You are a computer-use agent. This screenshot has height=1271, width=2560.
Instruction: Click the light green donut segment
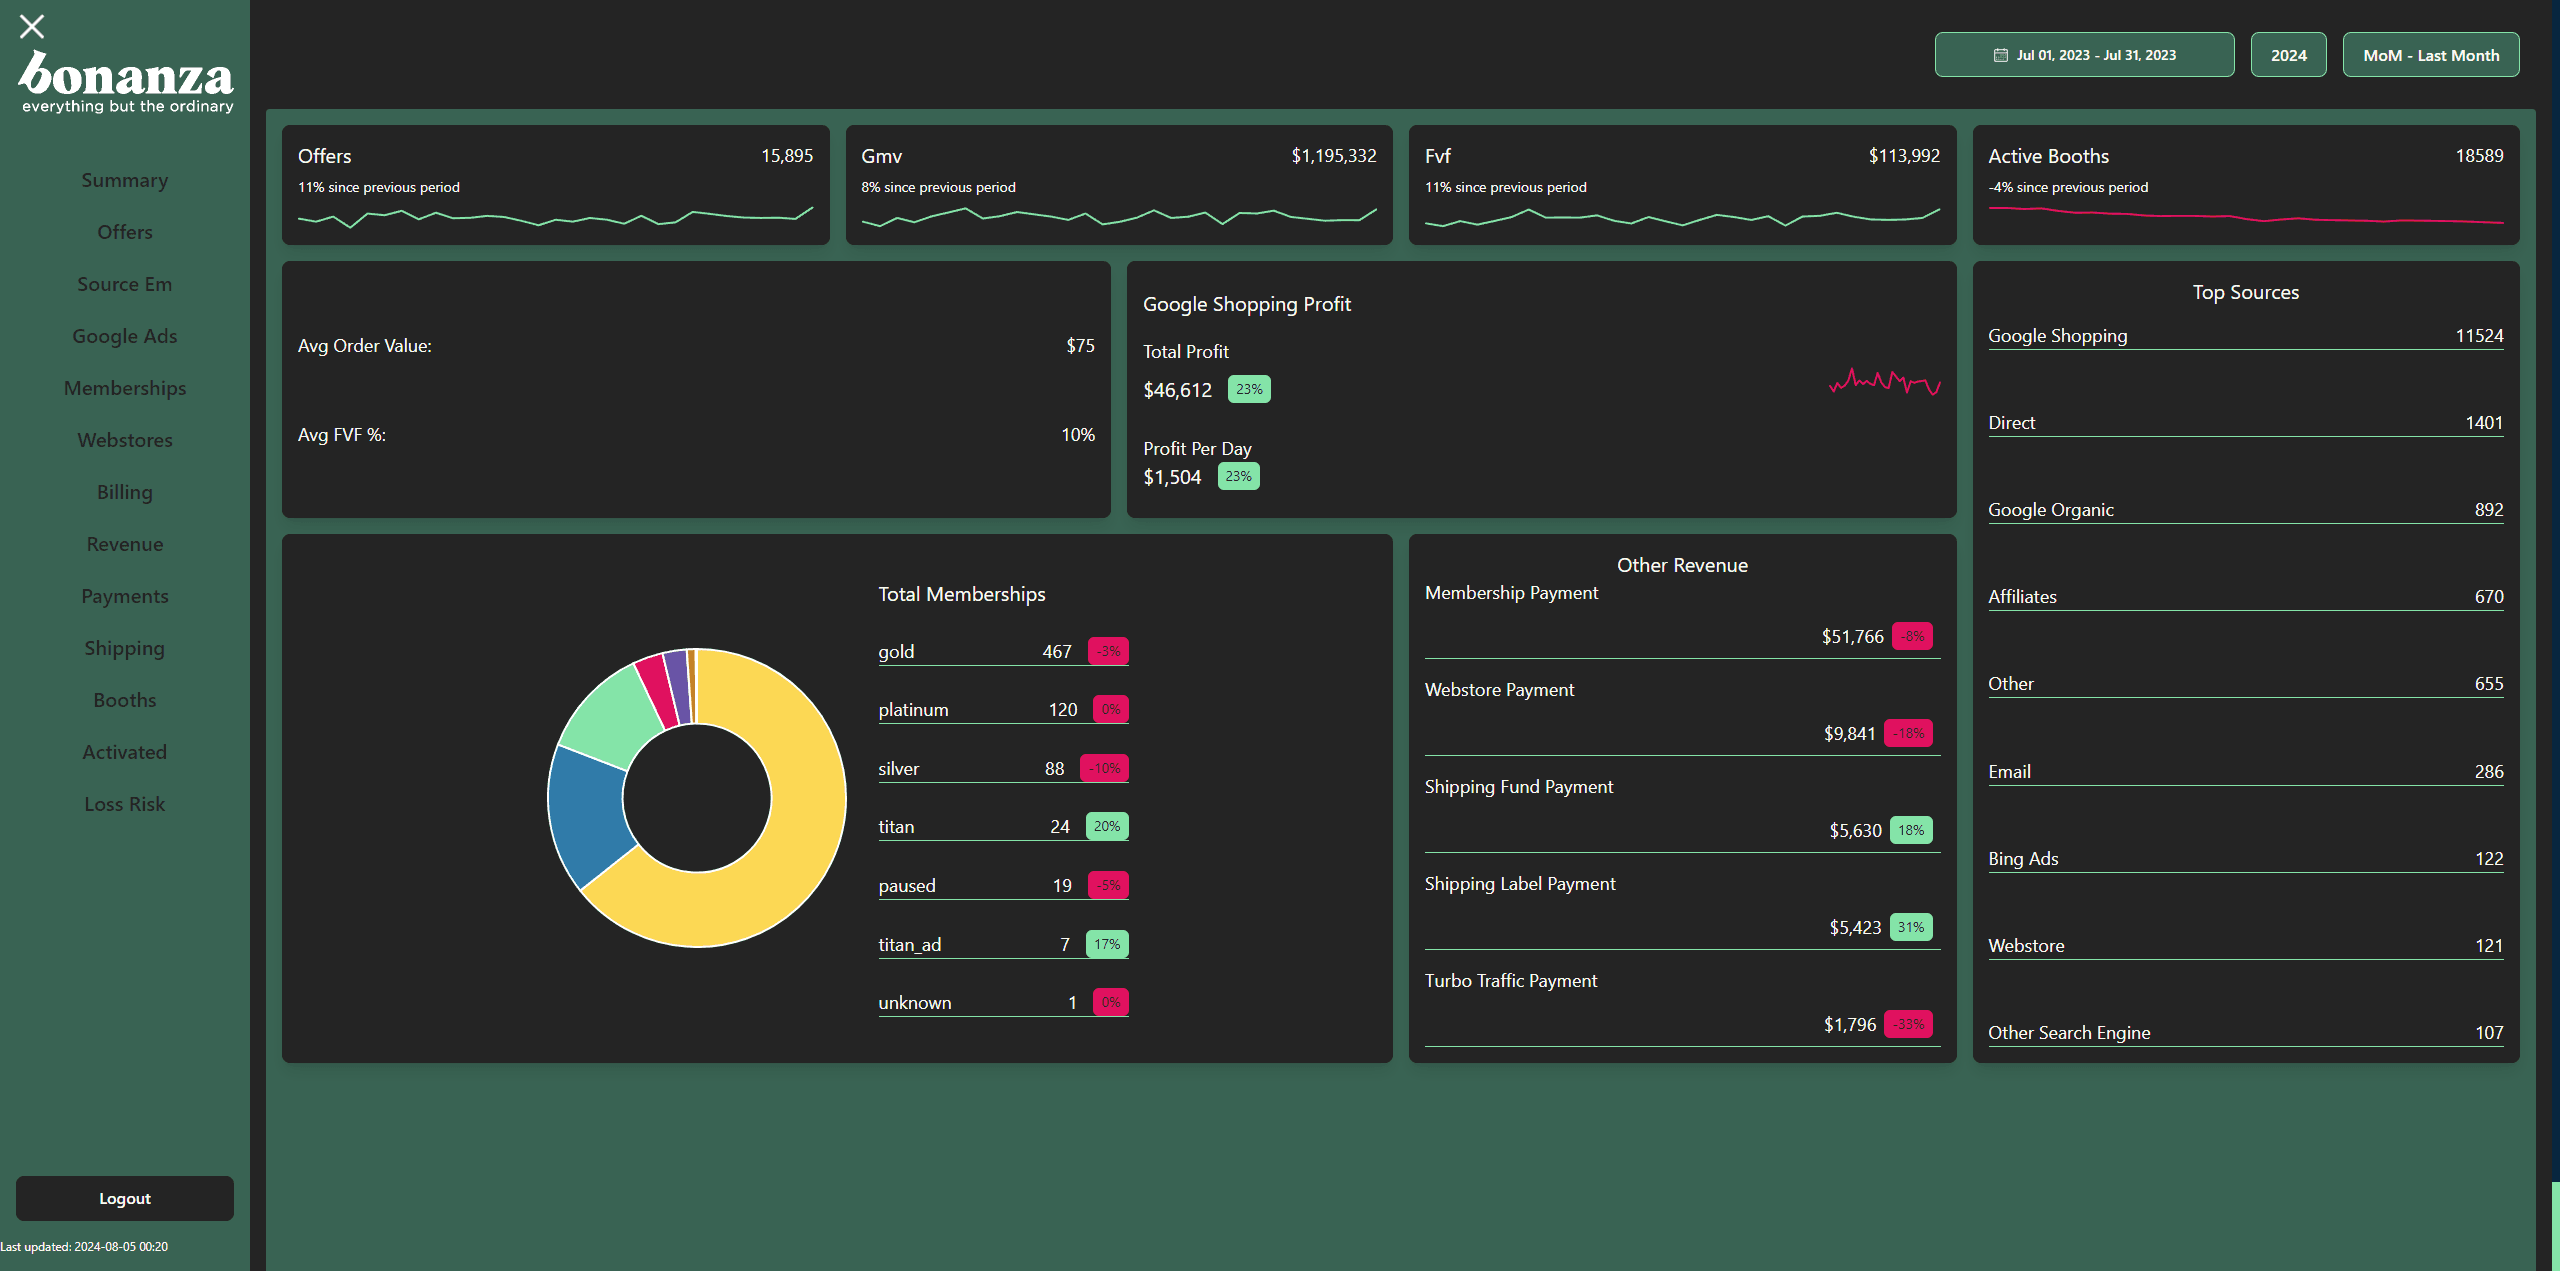[612, 718]
